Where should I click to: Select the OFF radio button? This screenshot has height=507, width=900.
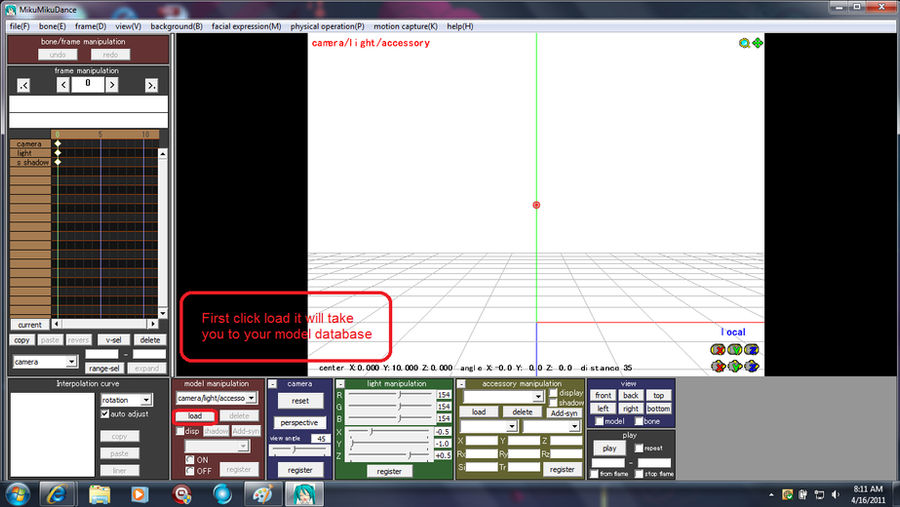pyautogui.click(x=189, y=471)
